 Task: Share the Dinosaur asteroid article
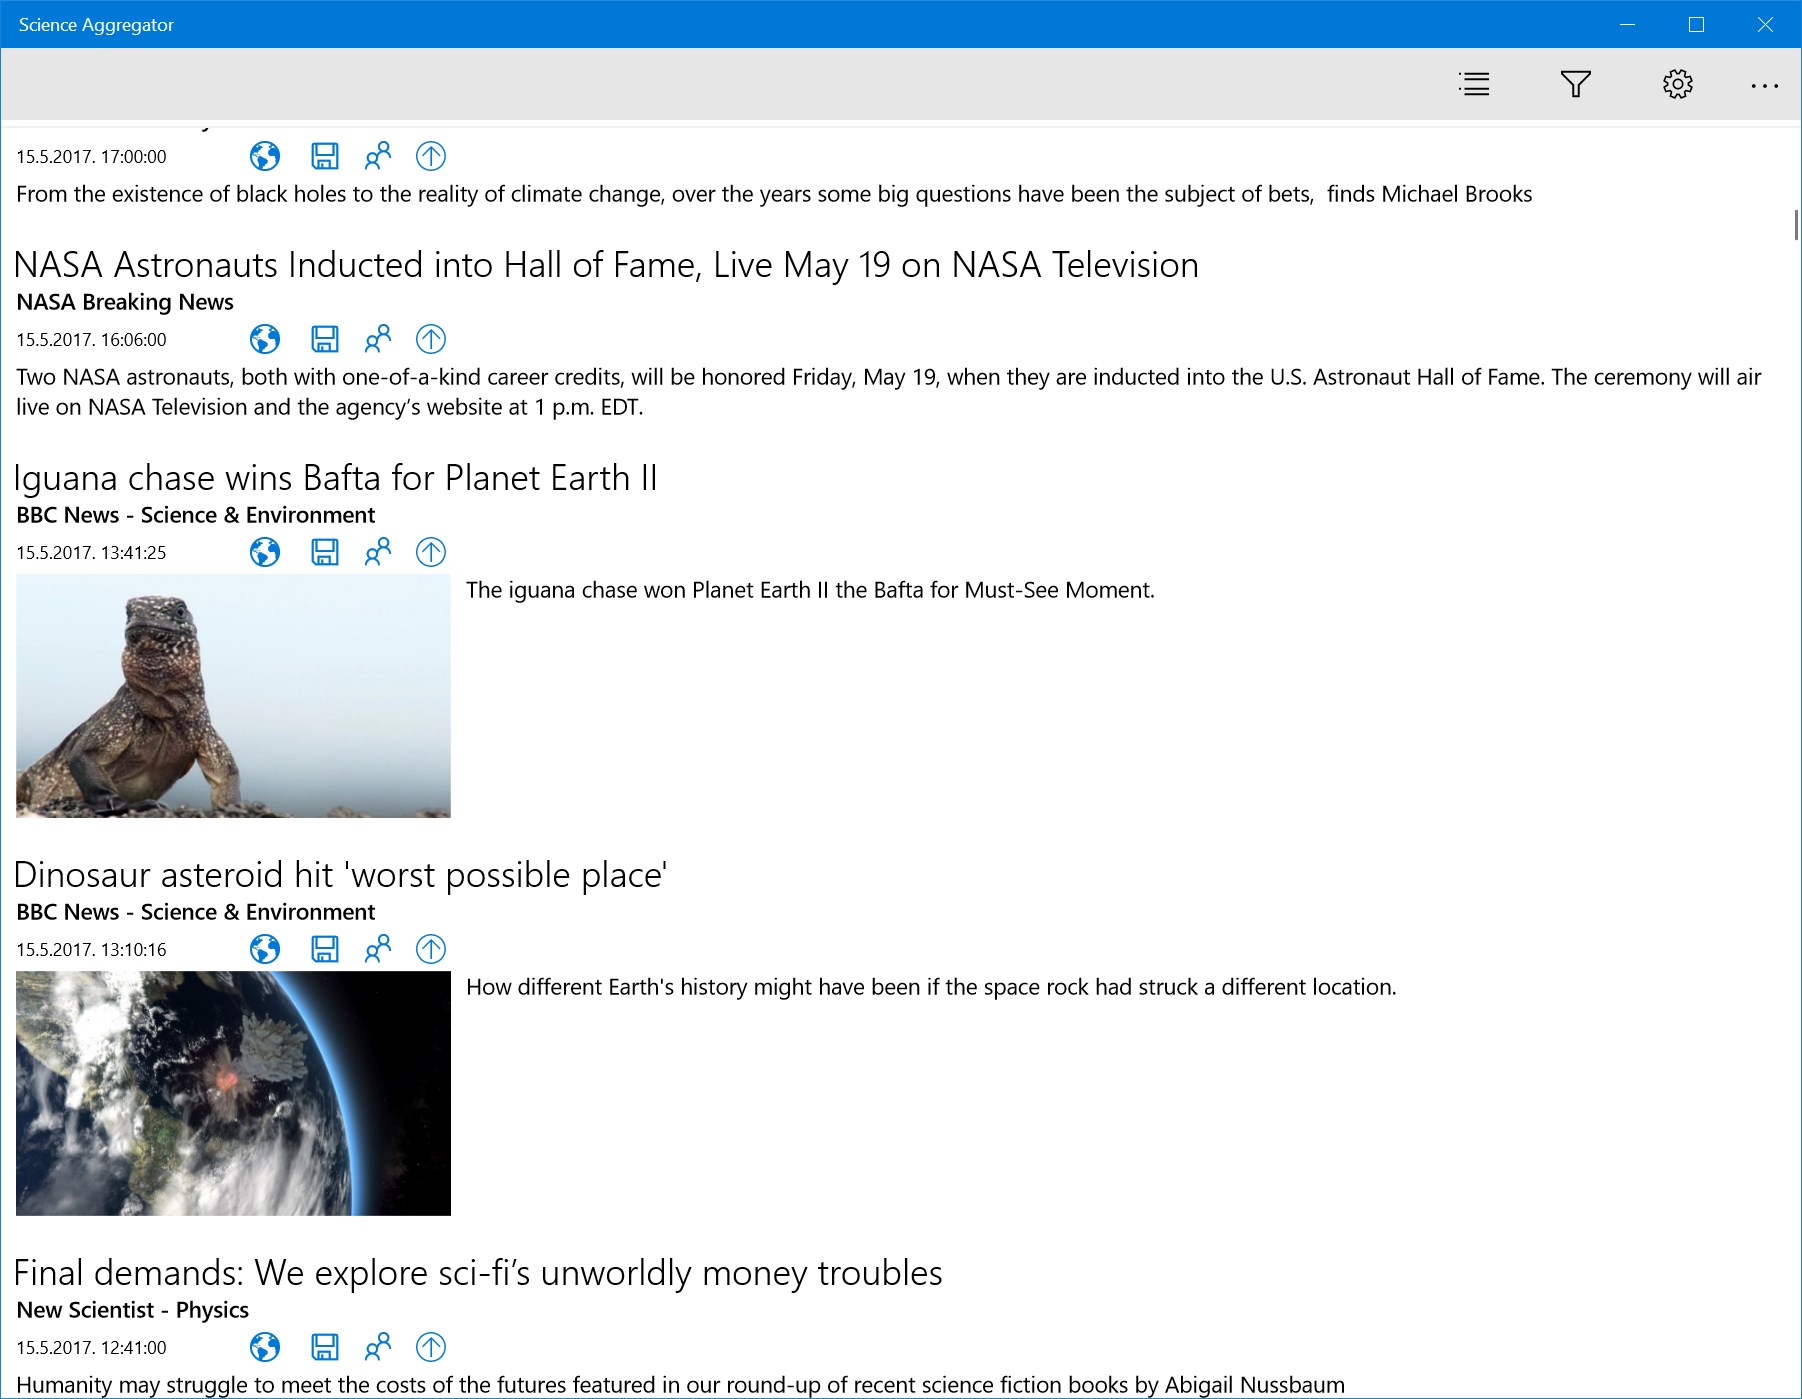click(x=378, y=949)
